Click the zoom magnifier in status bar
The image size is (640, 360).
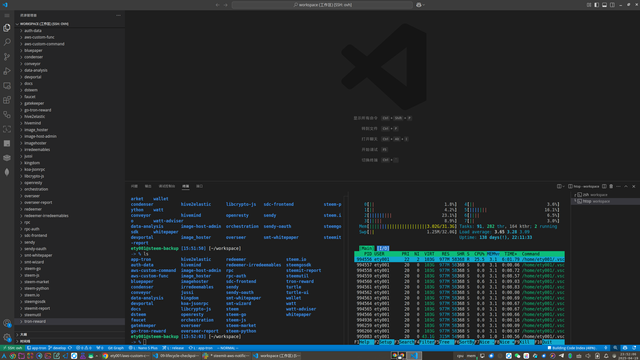point(616,348)
